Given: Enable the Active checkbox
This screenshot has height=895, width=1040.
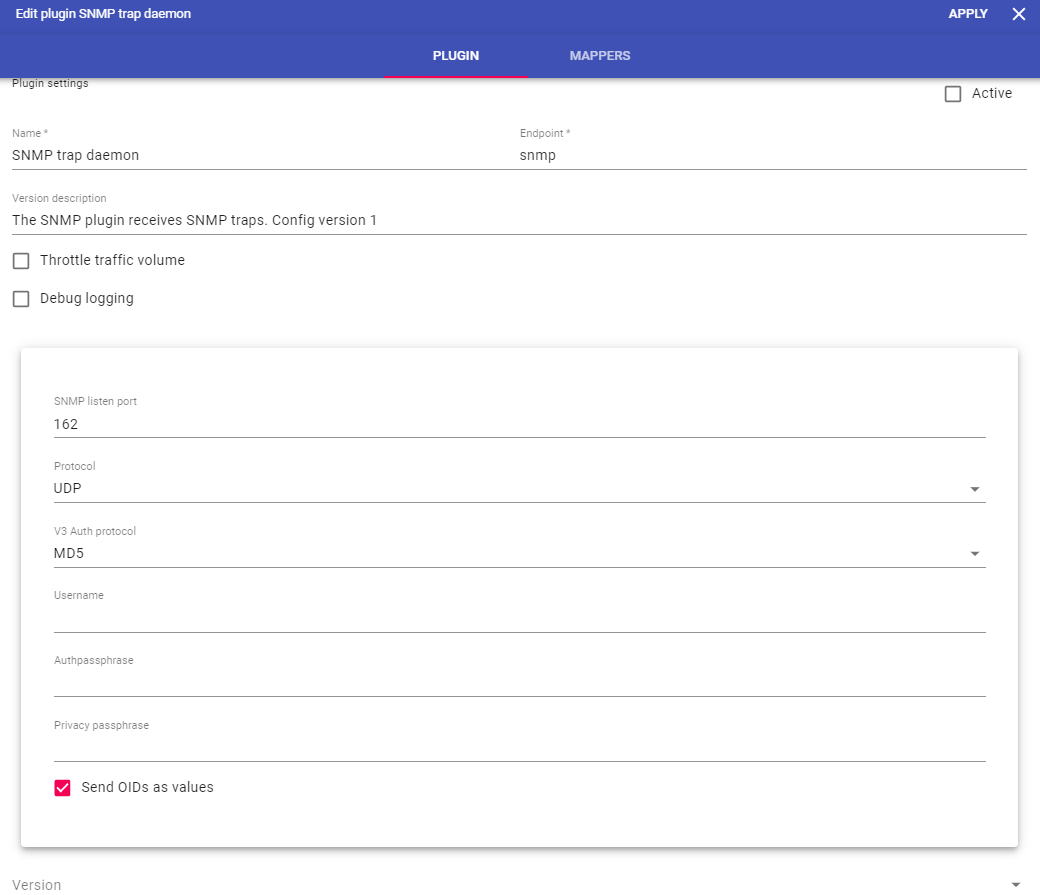Looking at the screenshot, I should [x=953, y=94].
